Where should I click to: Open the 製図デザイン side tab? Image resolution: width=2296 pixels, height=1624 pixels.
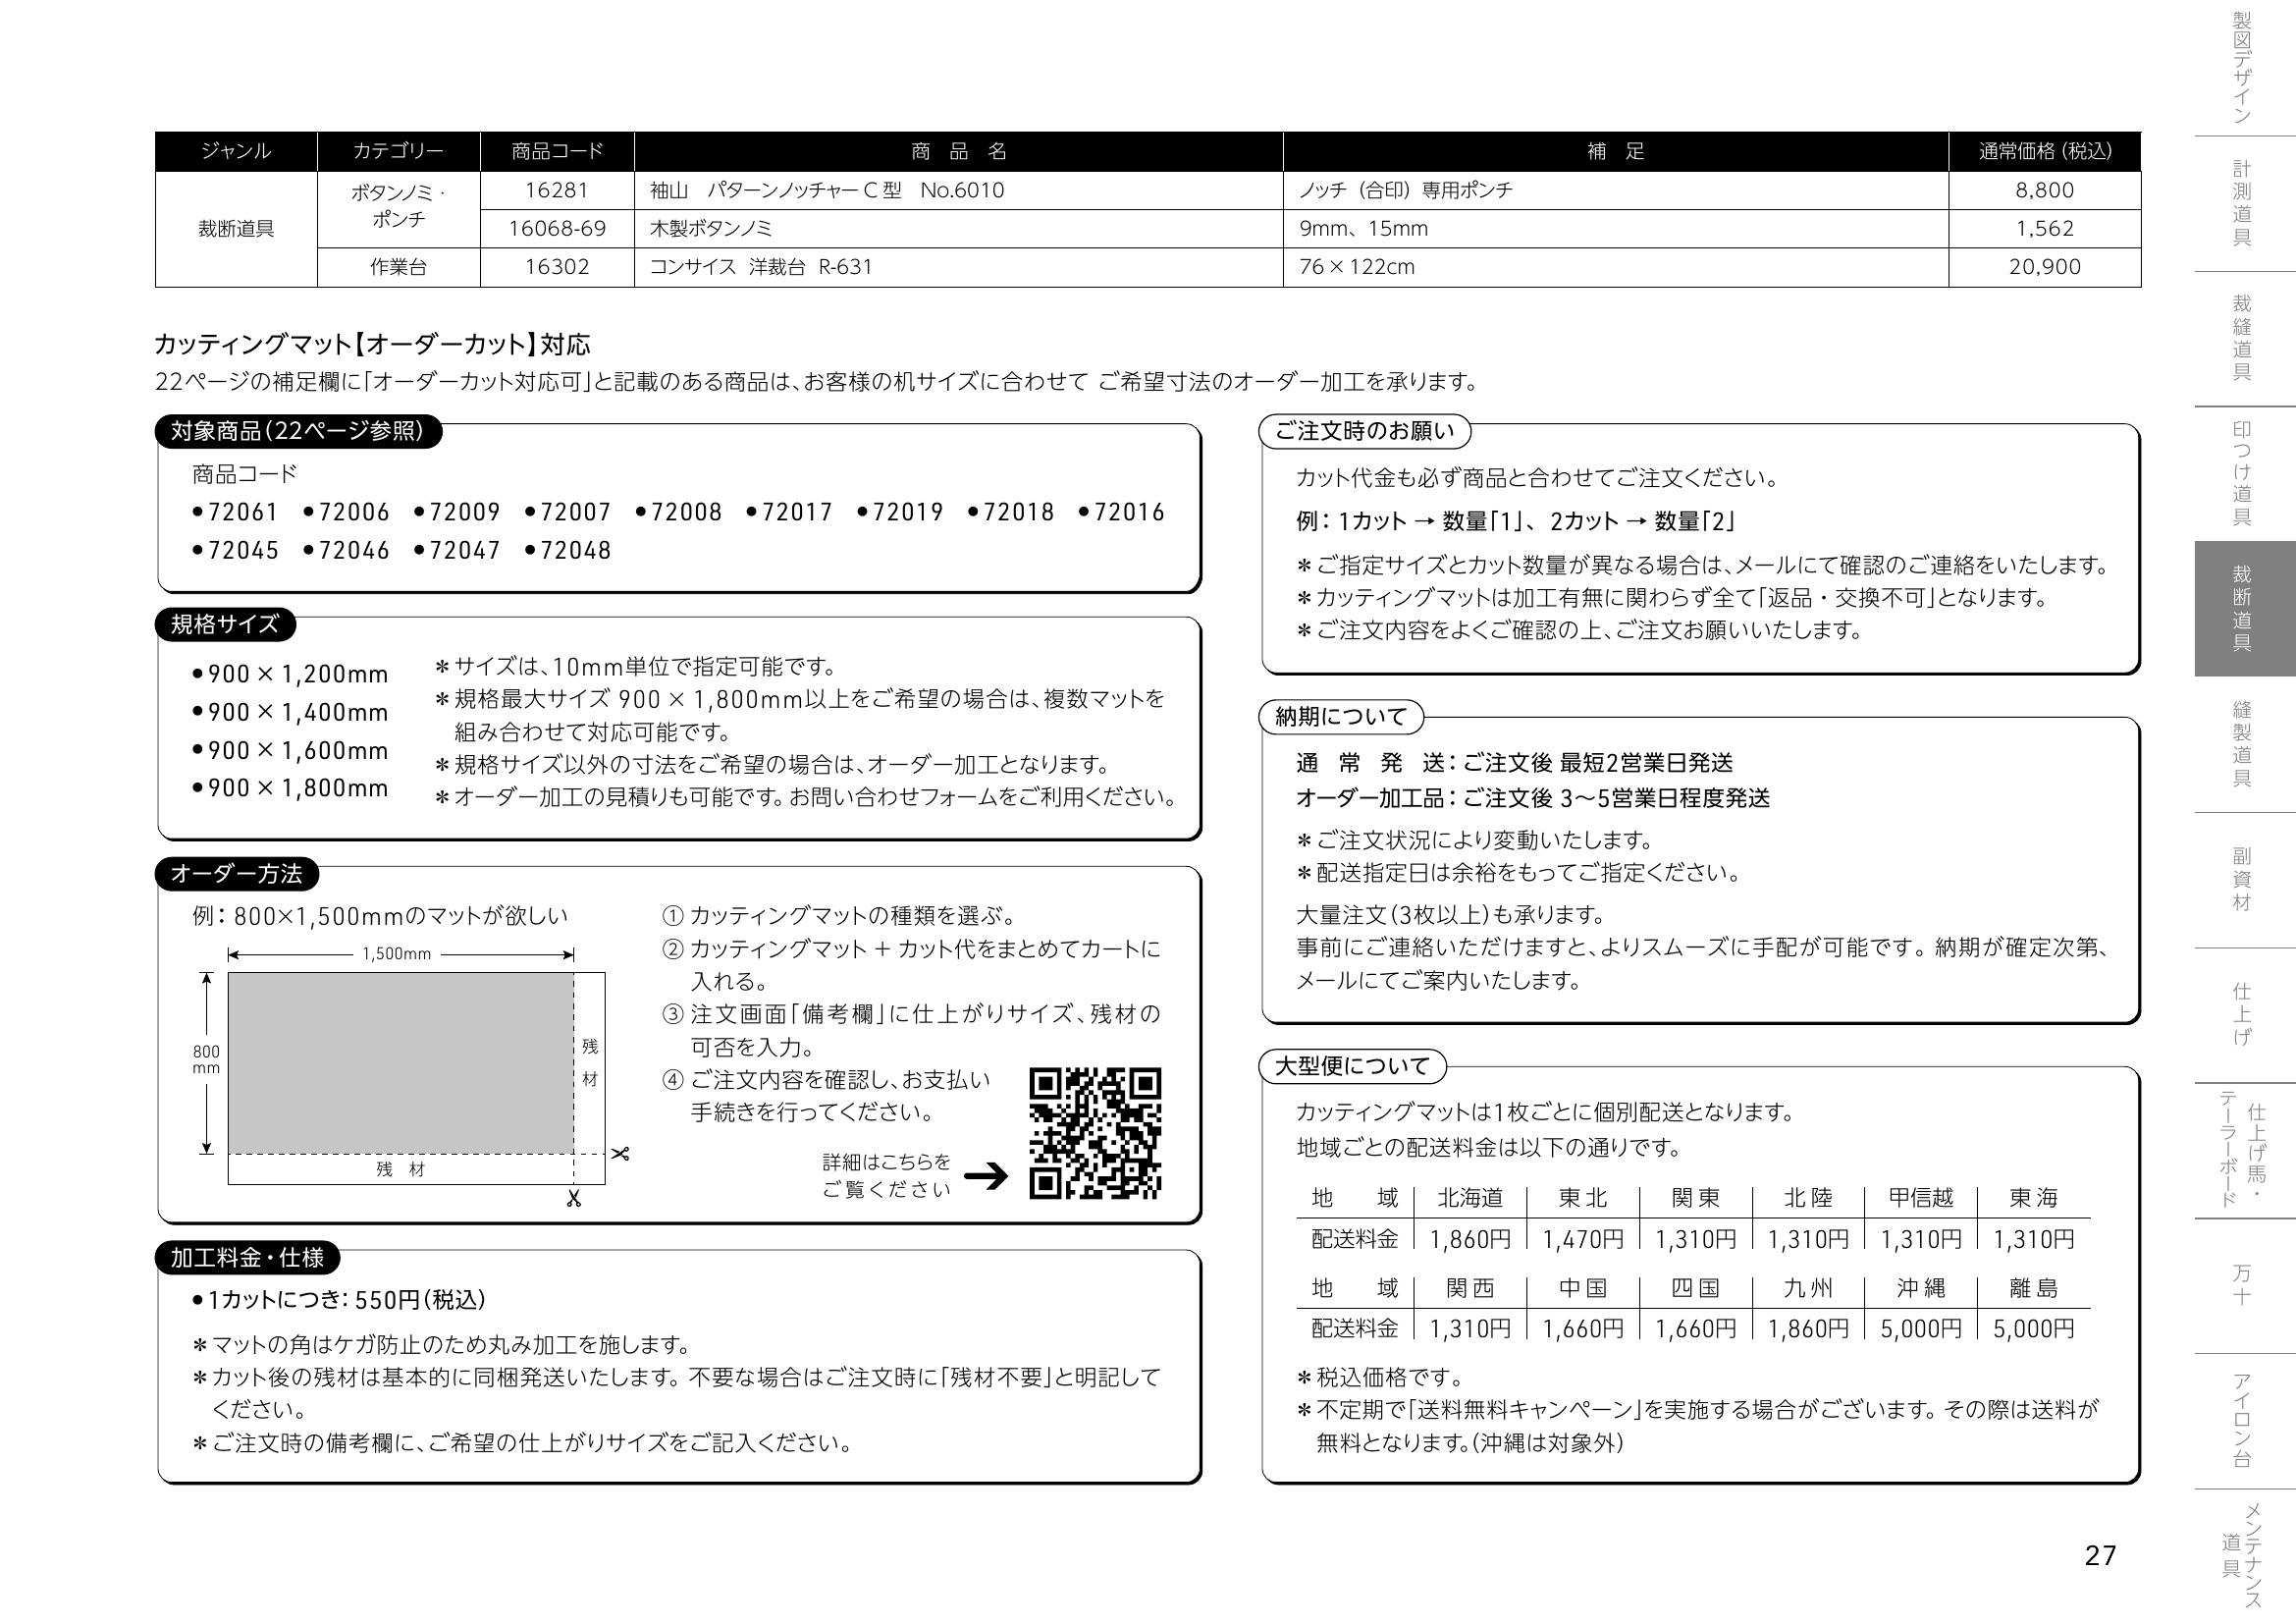click(x=2242, y=68)
